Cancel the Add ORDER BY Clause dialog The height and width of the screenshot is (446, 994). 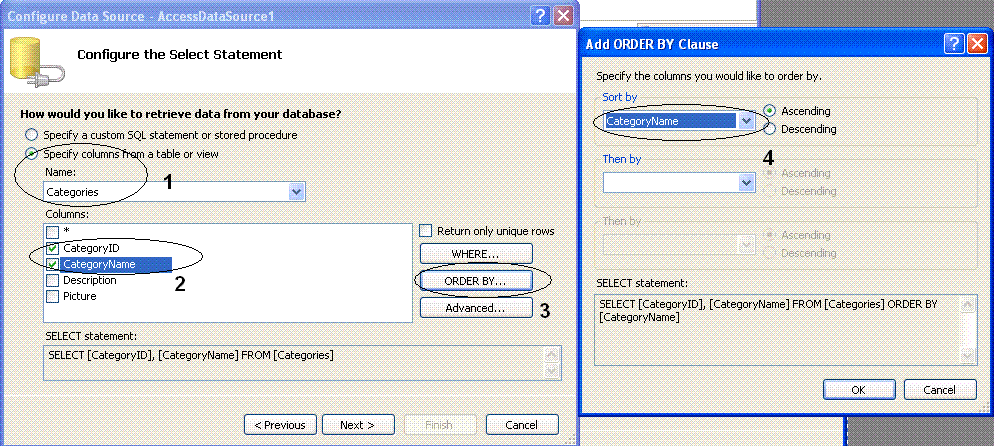pyautogui.click(x=939, y=390)
